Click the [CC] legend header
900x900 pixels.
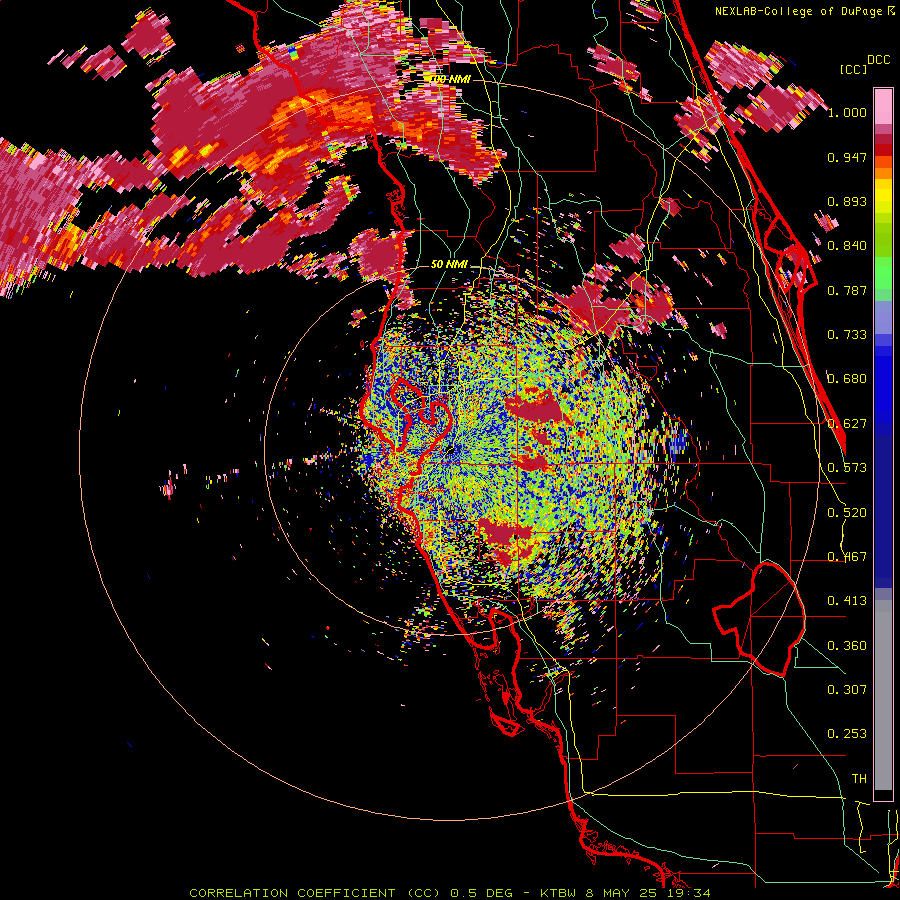pos(853,69)
